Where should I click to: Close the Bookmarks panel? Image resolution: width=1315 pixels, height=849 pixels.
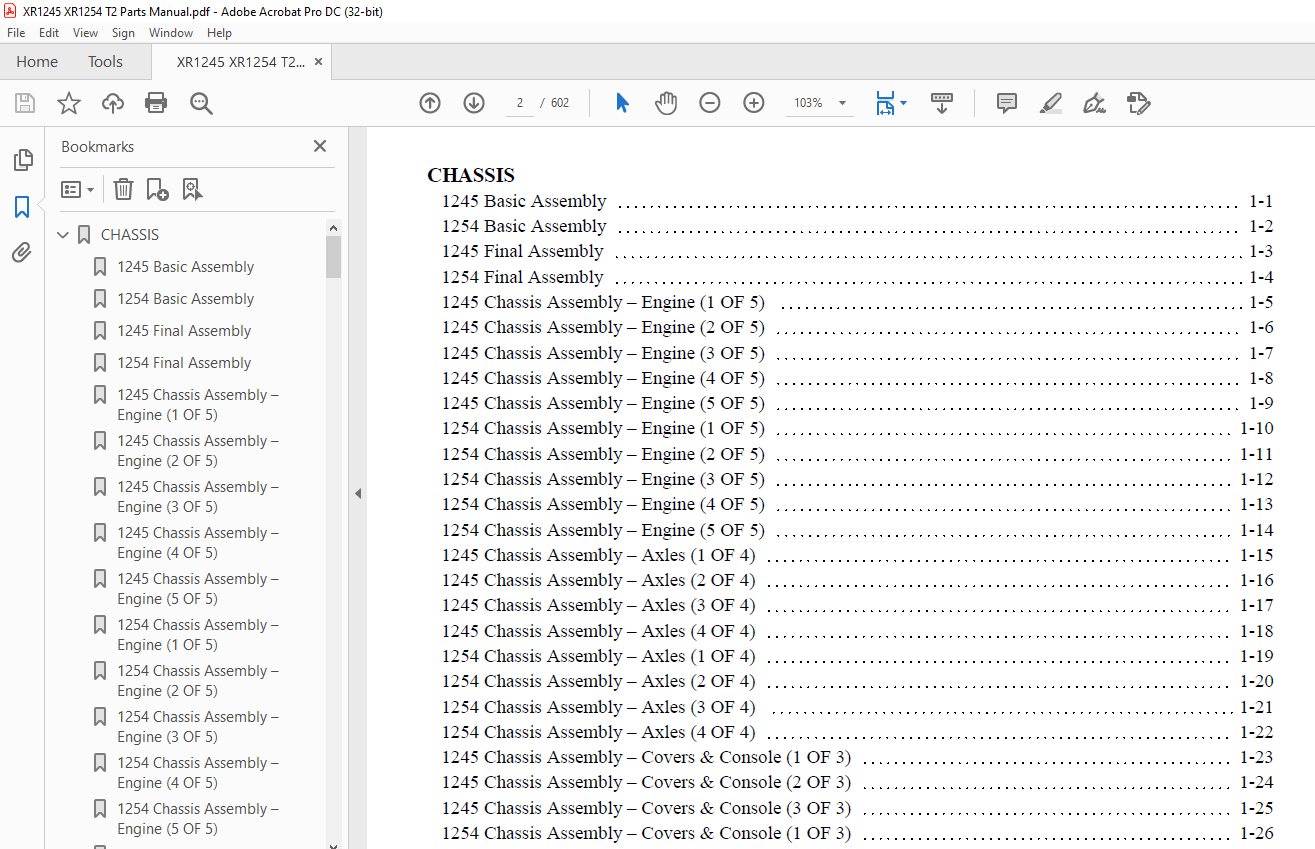[x=320, y=146]
